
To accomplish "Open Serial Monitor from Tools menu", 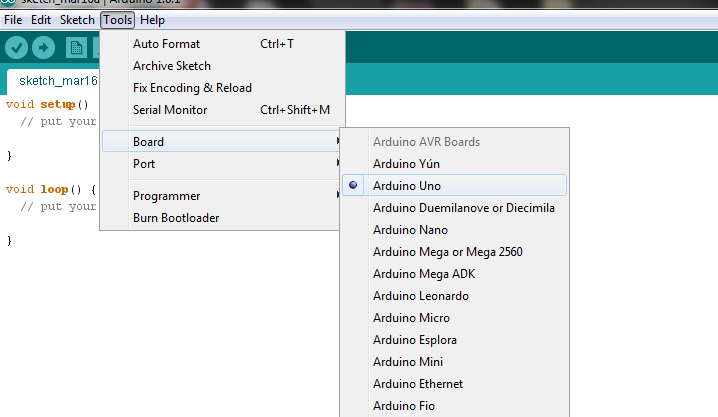I will 223,110.
